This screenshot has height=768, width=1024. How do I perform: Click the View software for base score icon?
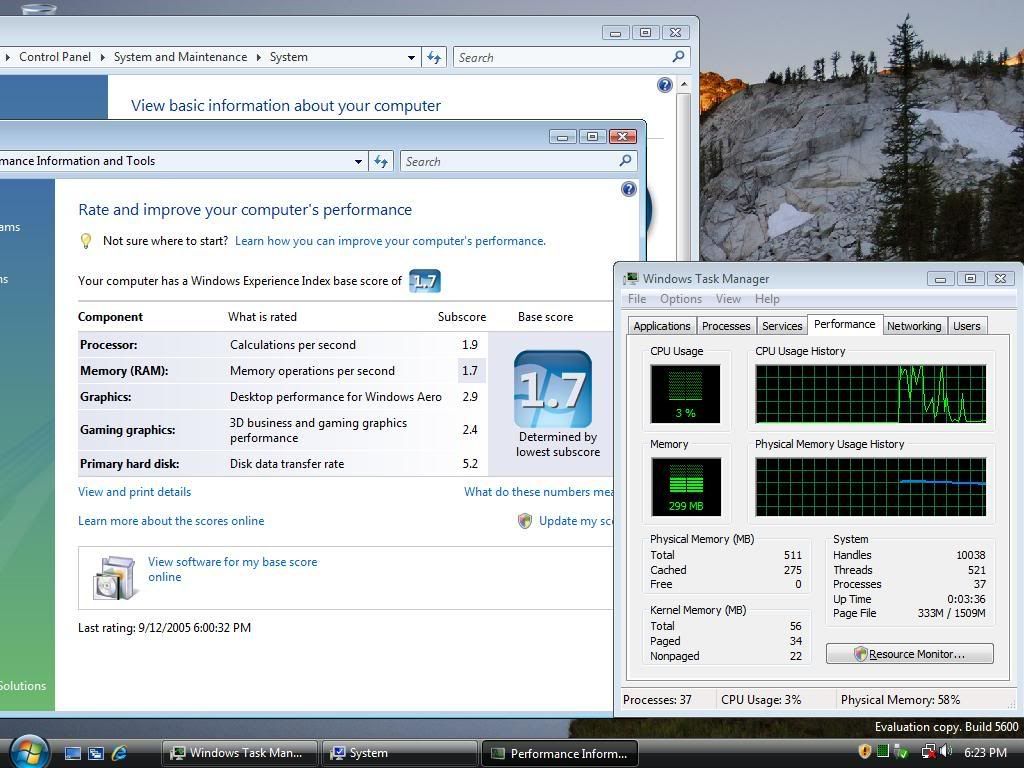(114, 577)
